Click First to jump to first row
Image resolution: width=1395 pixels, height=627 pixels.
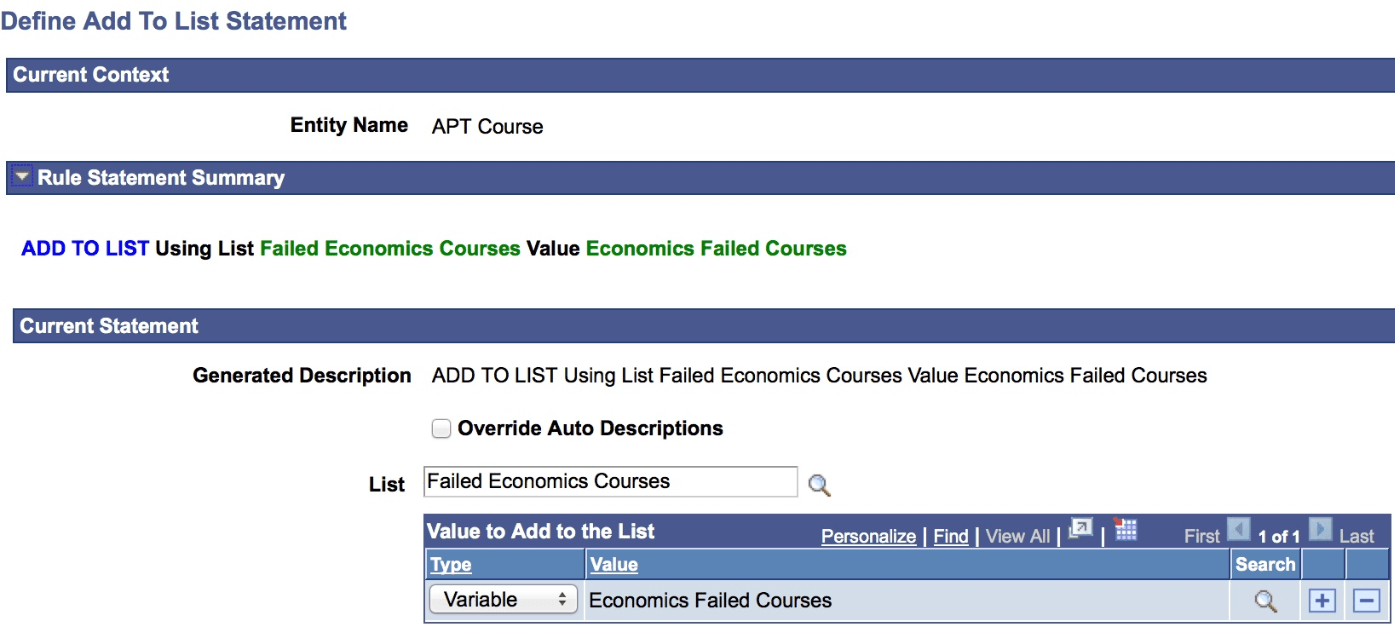click(1204, 534)
